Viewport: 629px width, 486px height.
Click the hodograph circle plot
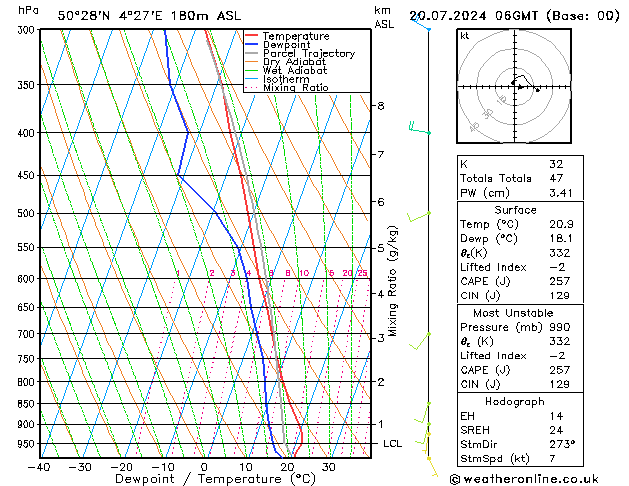(517, 86)
